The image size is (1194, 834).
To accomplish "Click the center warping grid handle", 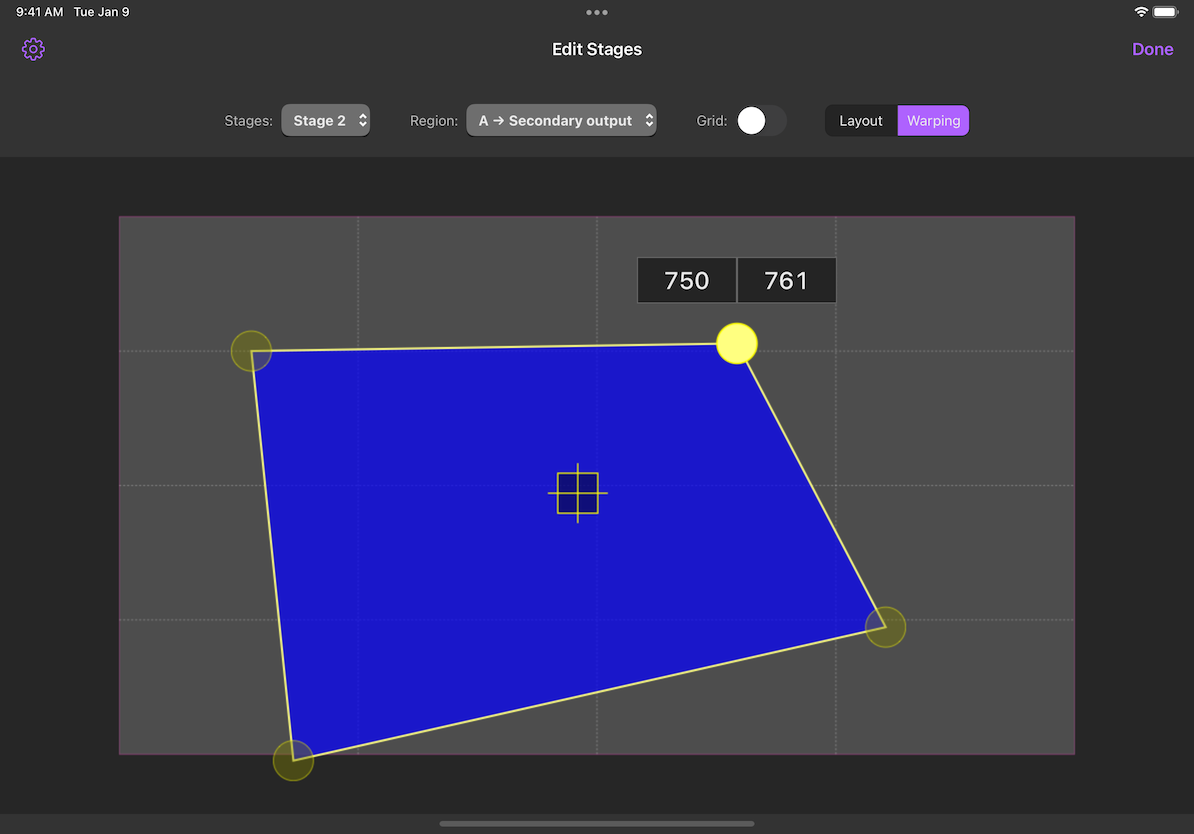I will [578, 492].
